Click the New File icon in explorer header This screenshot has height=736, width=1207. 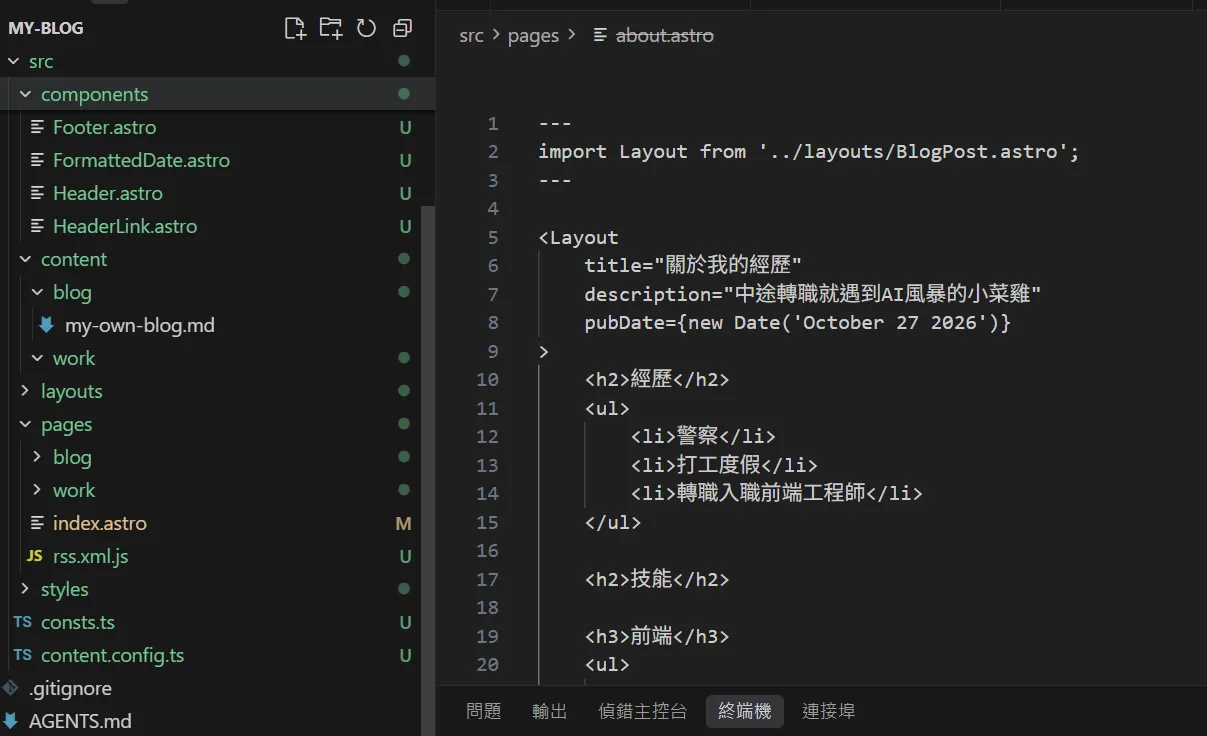(x=295, y=28)
